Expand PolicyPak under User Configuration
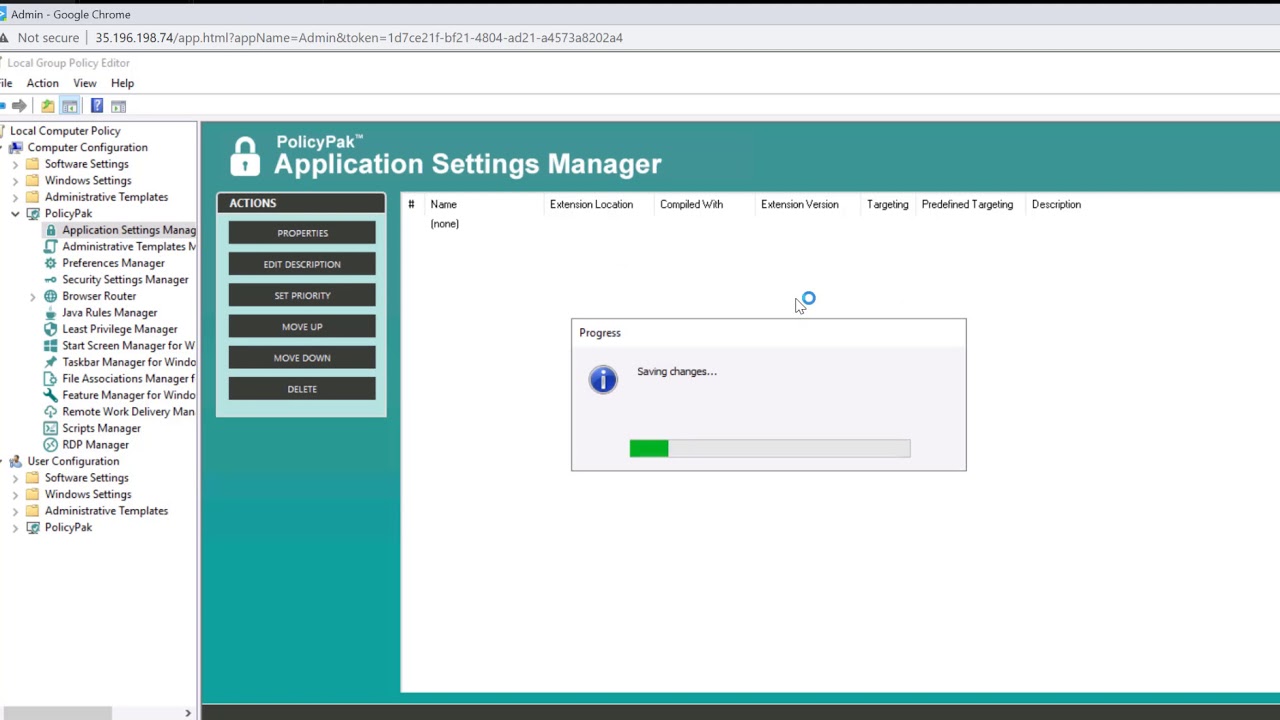This screenshot has height=720, width=1280. tap(15, 528)
